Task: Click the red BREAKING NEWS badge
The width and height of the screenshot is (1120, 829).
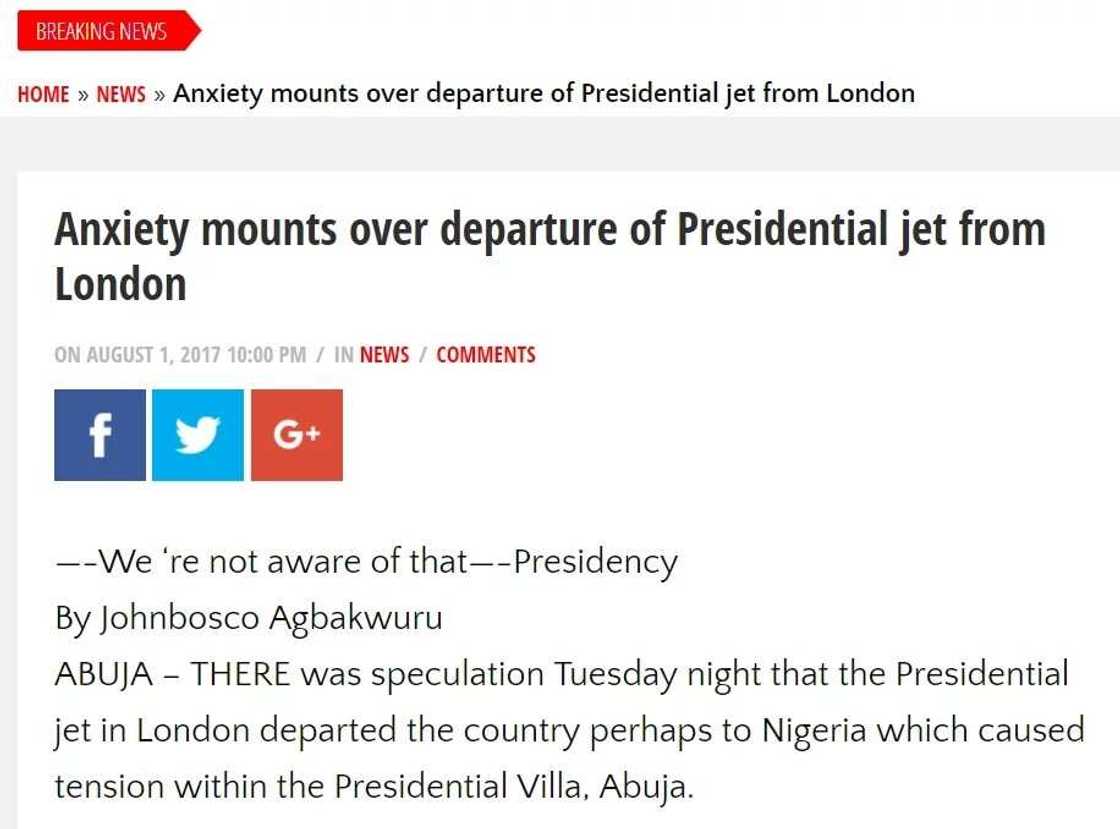Action: pyautogui.click(x=102, y=31)
